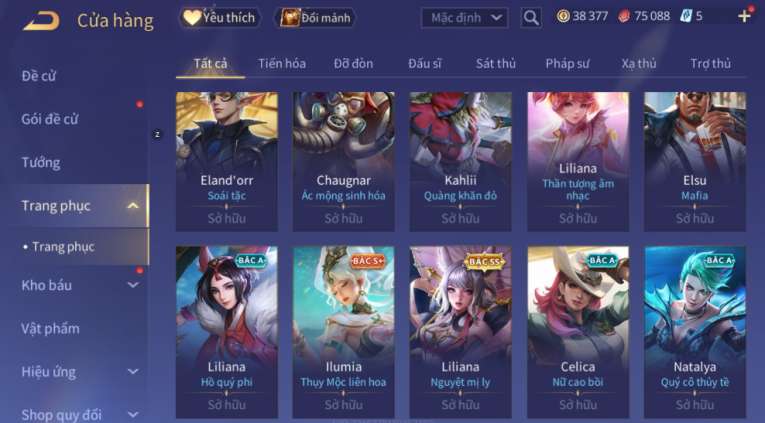Open the Mặc định sort dropdown
This screenshot has height=423, width=765.
click(x=464, y=18)
